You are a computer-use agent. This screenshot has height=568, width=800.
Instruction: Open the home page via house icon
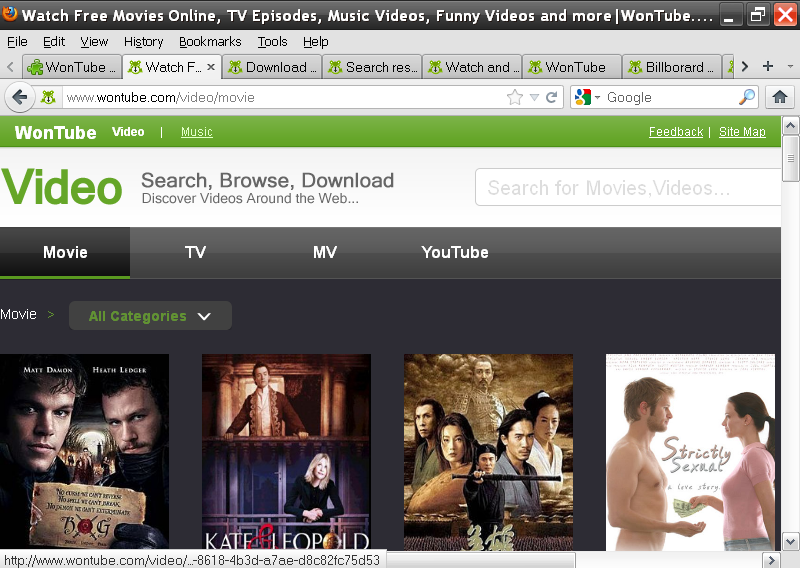(780, 97)
